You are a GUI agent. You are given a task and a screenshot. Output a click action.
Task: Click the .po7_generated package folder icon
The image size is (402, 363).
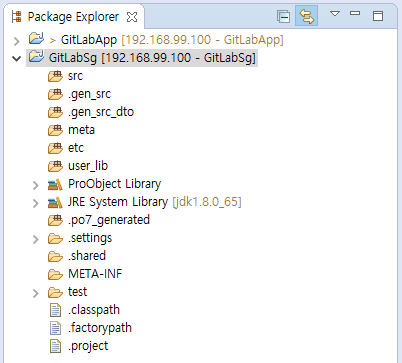tap(55, 220)
